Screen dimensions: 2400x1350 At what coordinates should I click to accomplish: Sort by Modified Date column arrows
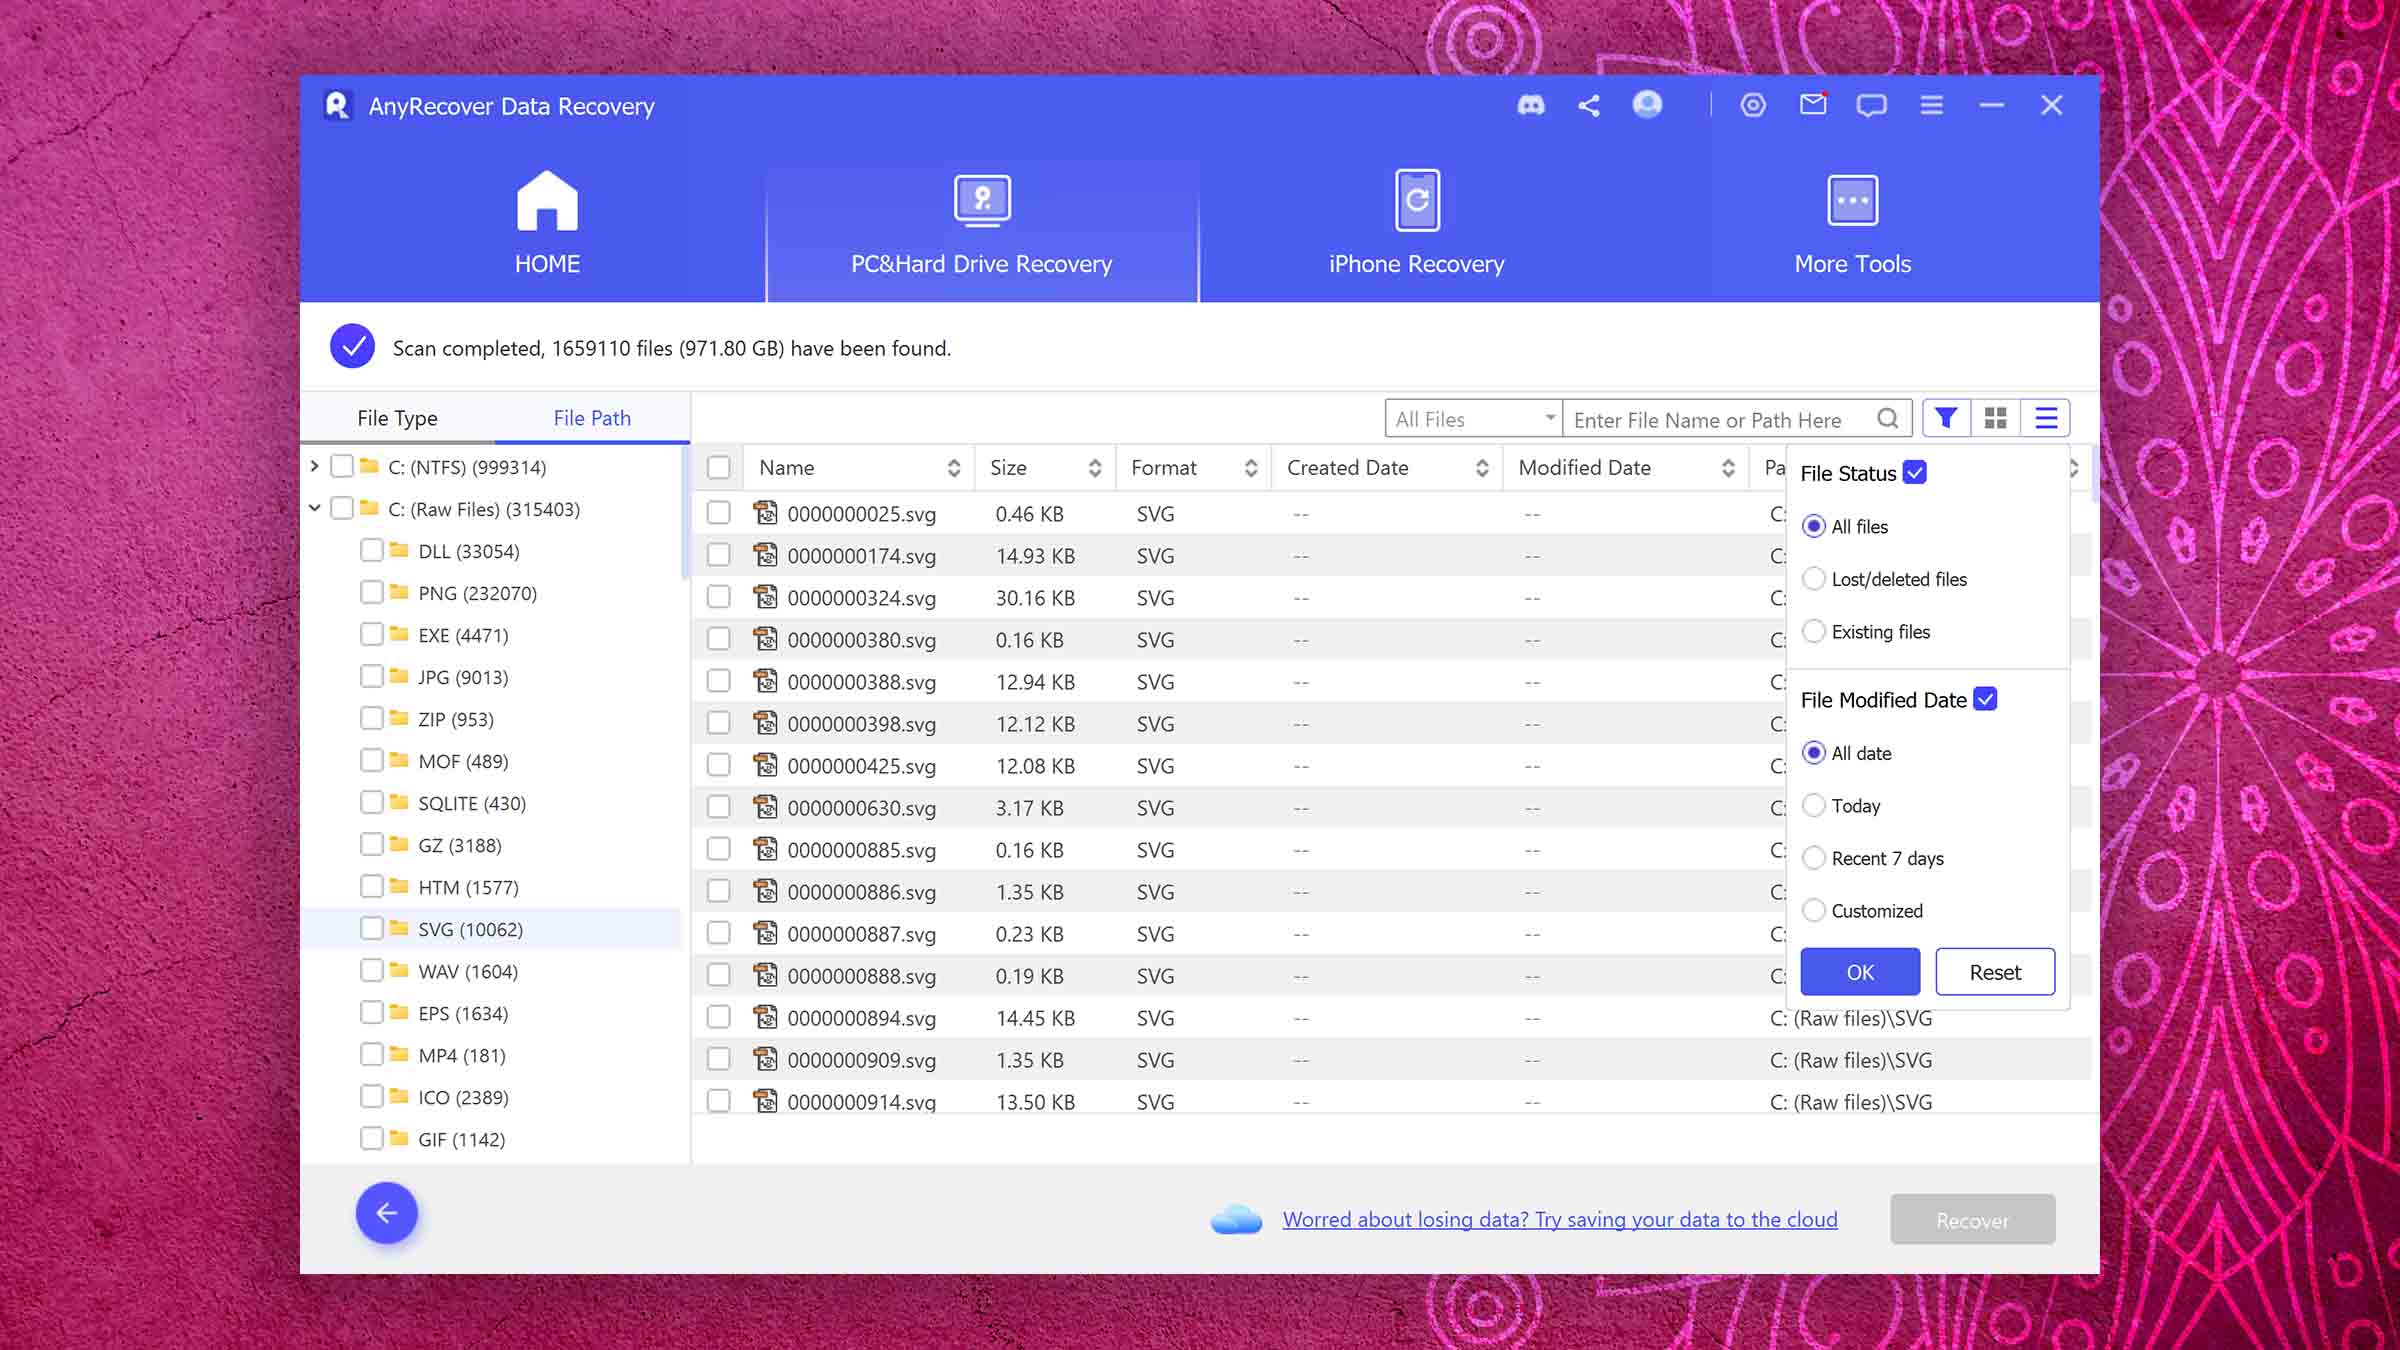tap(1728, 468)
